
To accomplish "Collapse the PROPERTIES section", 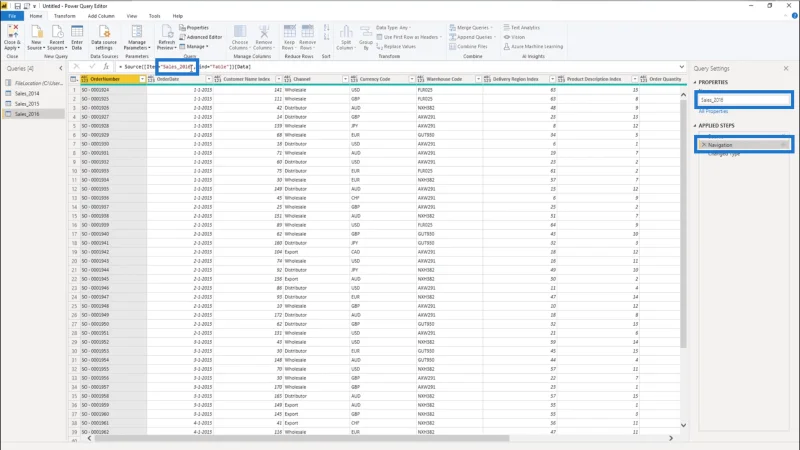I will click(695, 82).
